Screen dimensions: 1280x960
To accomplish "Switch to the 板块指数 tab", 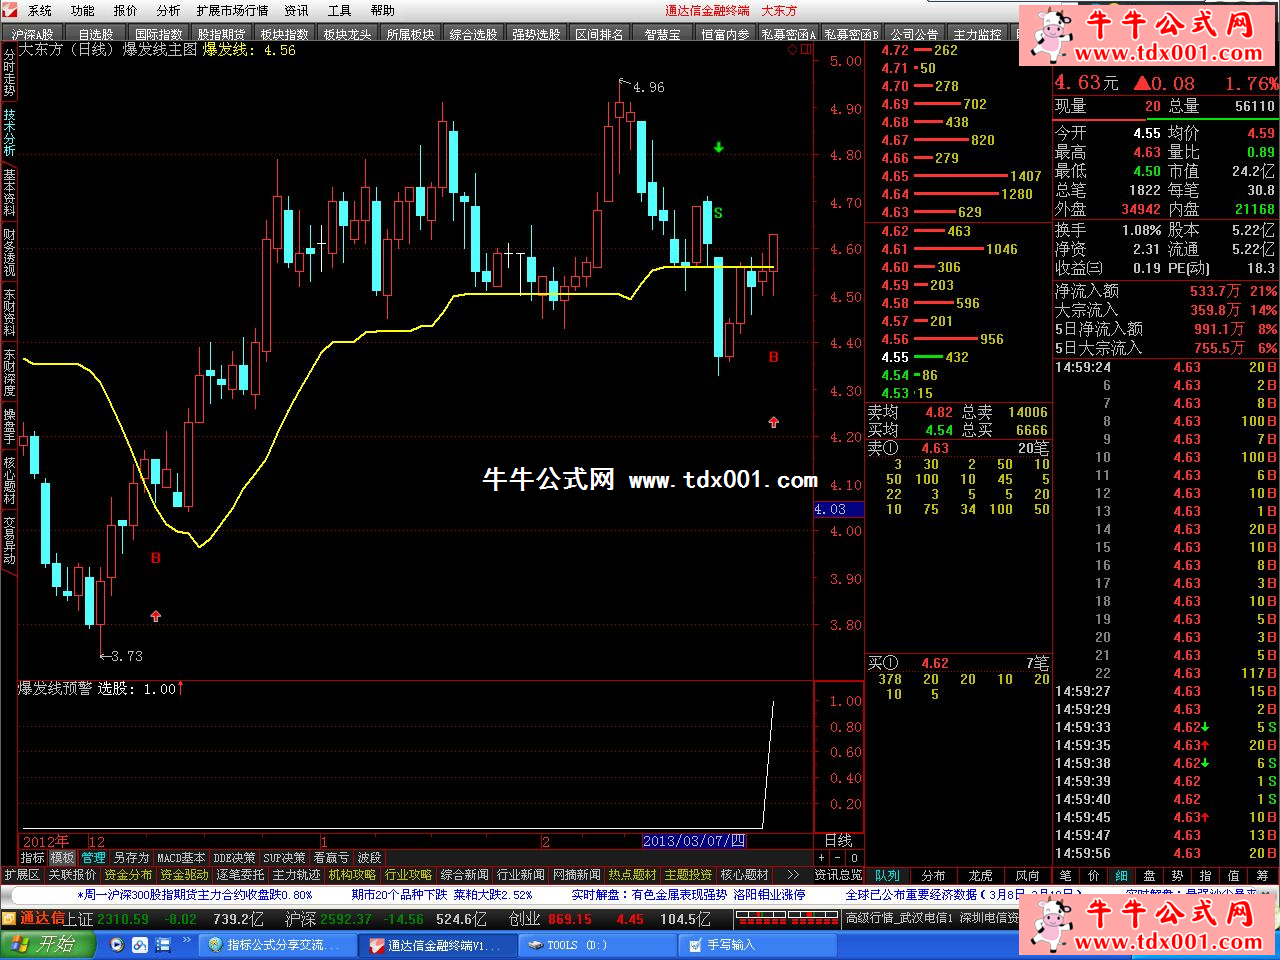I will (x=285, y=34).
